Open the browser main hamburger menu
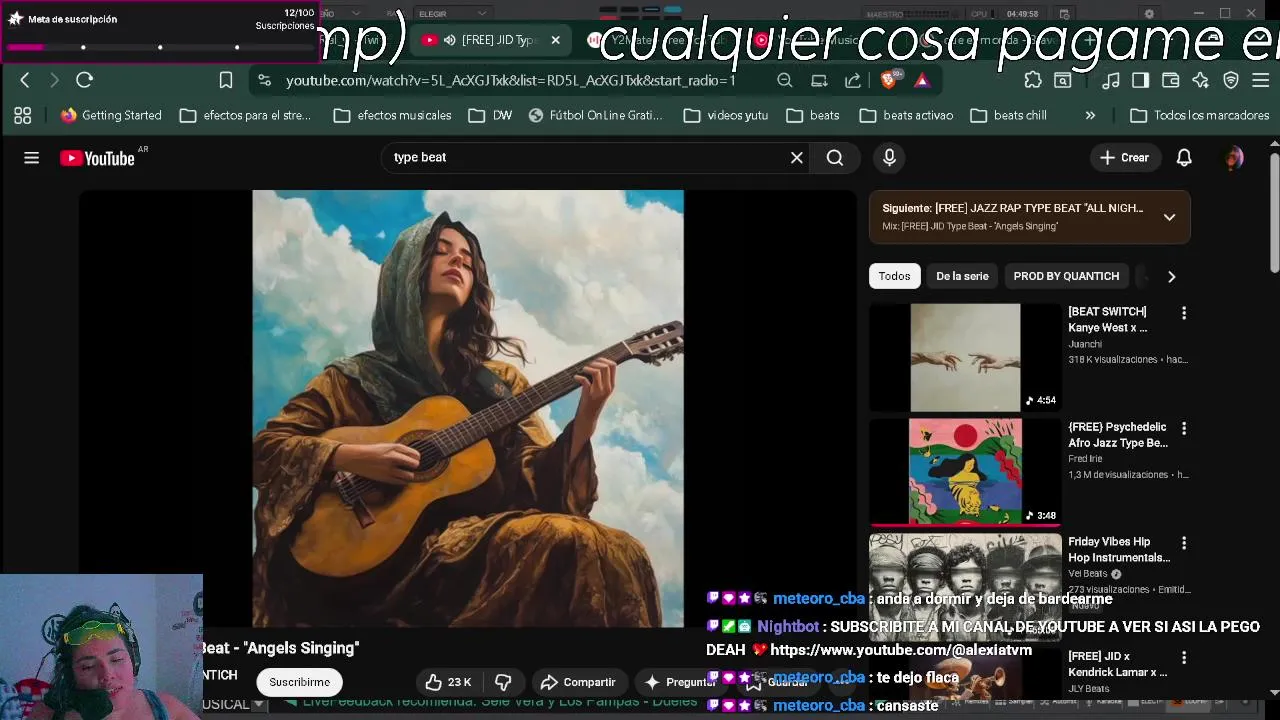The height and width of the screenshot is (720, 1280). [x=1261, y=80]
